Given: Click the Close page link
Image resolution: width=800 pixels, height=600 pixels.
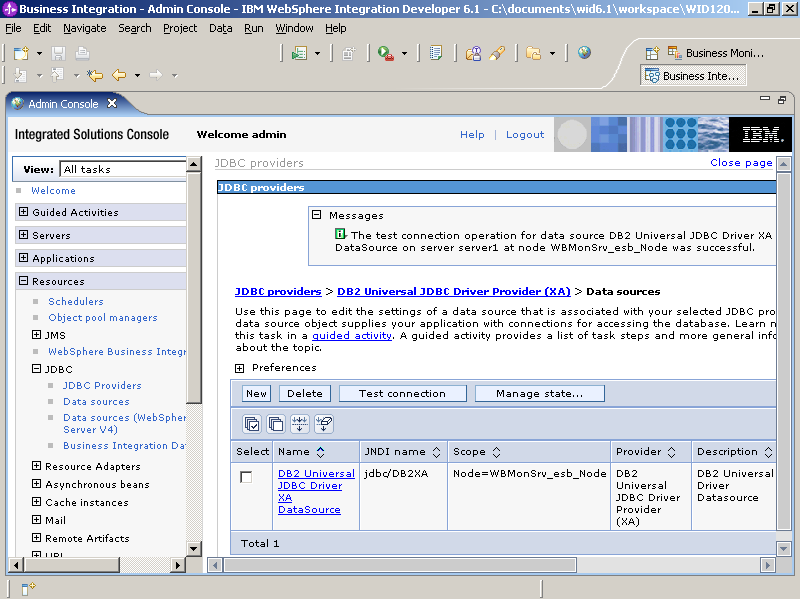Looking at the screenshot, I should click(741, 162).
